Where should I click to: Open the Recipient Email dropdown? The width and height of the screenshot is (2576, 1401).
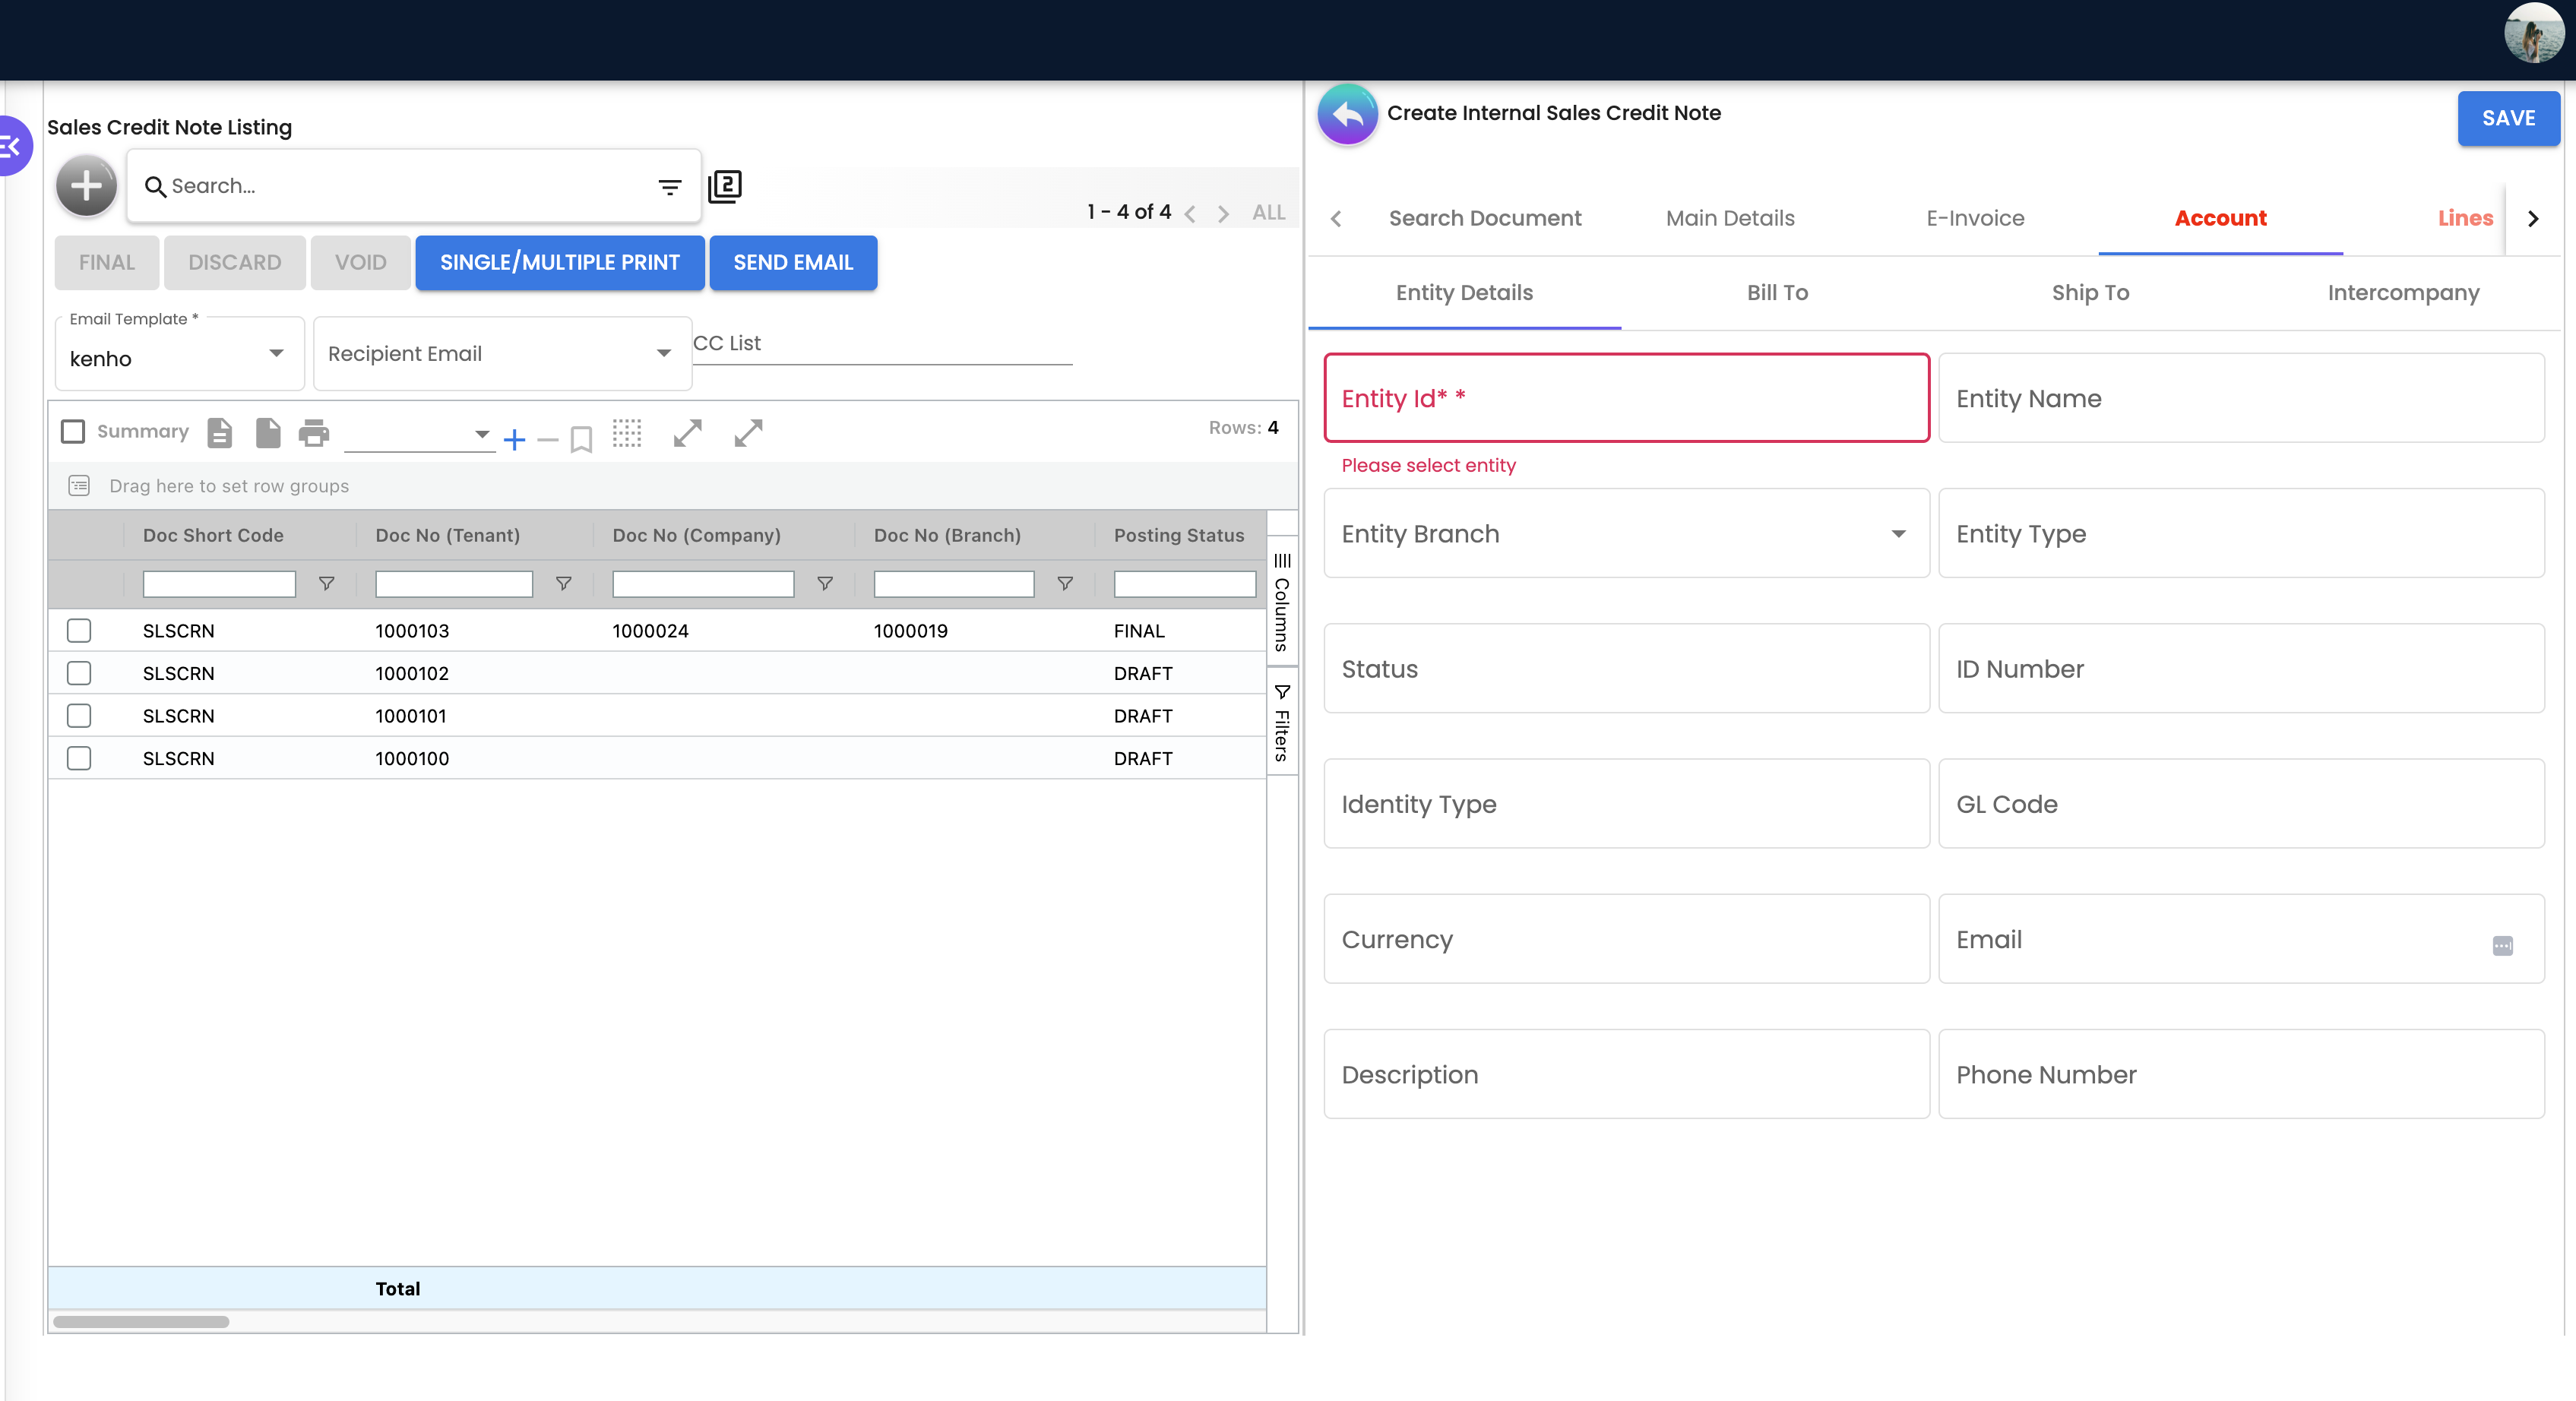[x=502, y=354]
